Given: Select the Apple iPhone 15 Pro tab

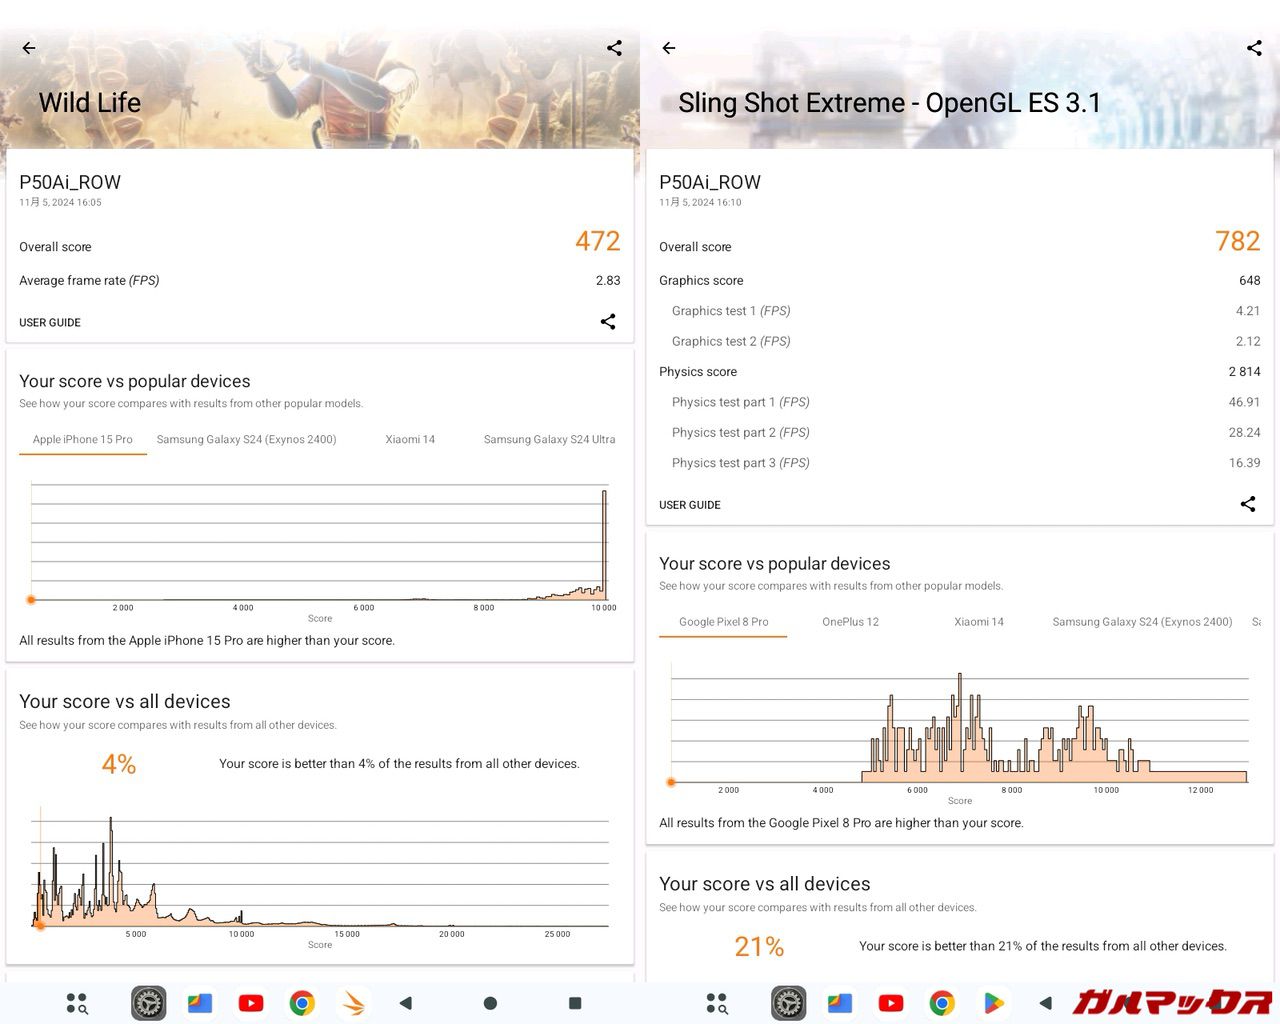Looking at the screenshot, I should click(83, 440).
